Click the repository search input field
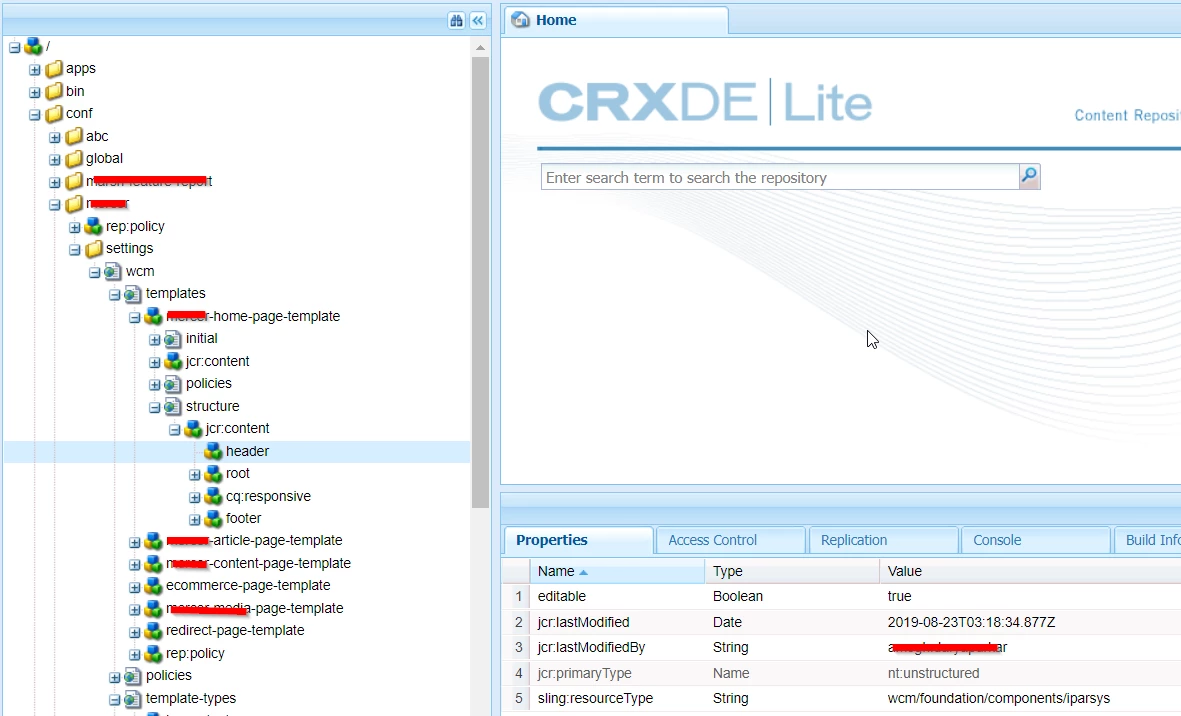Viewport: 1181px width, 716px height. pyautogui.click(x=780, y=178)
